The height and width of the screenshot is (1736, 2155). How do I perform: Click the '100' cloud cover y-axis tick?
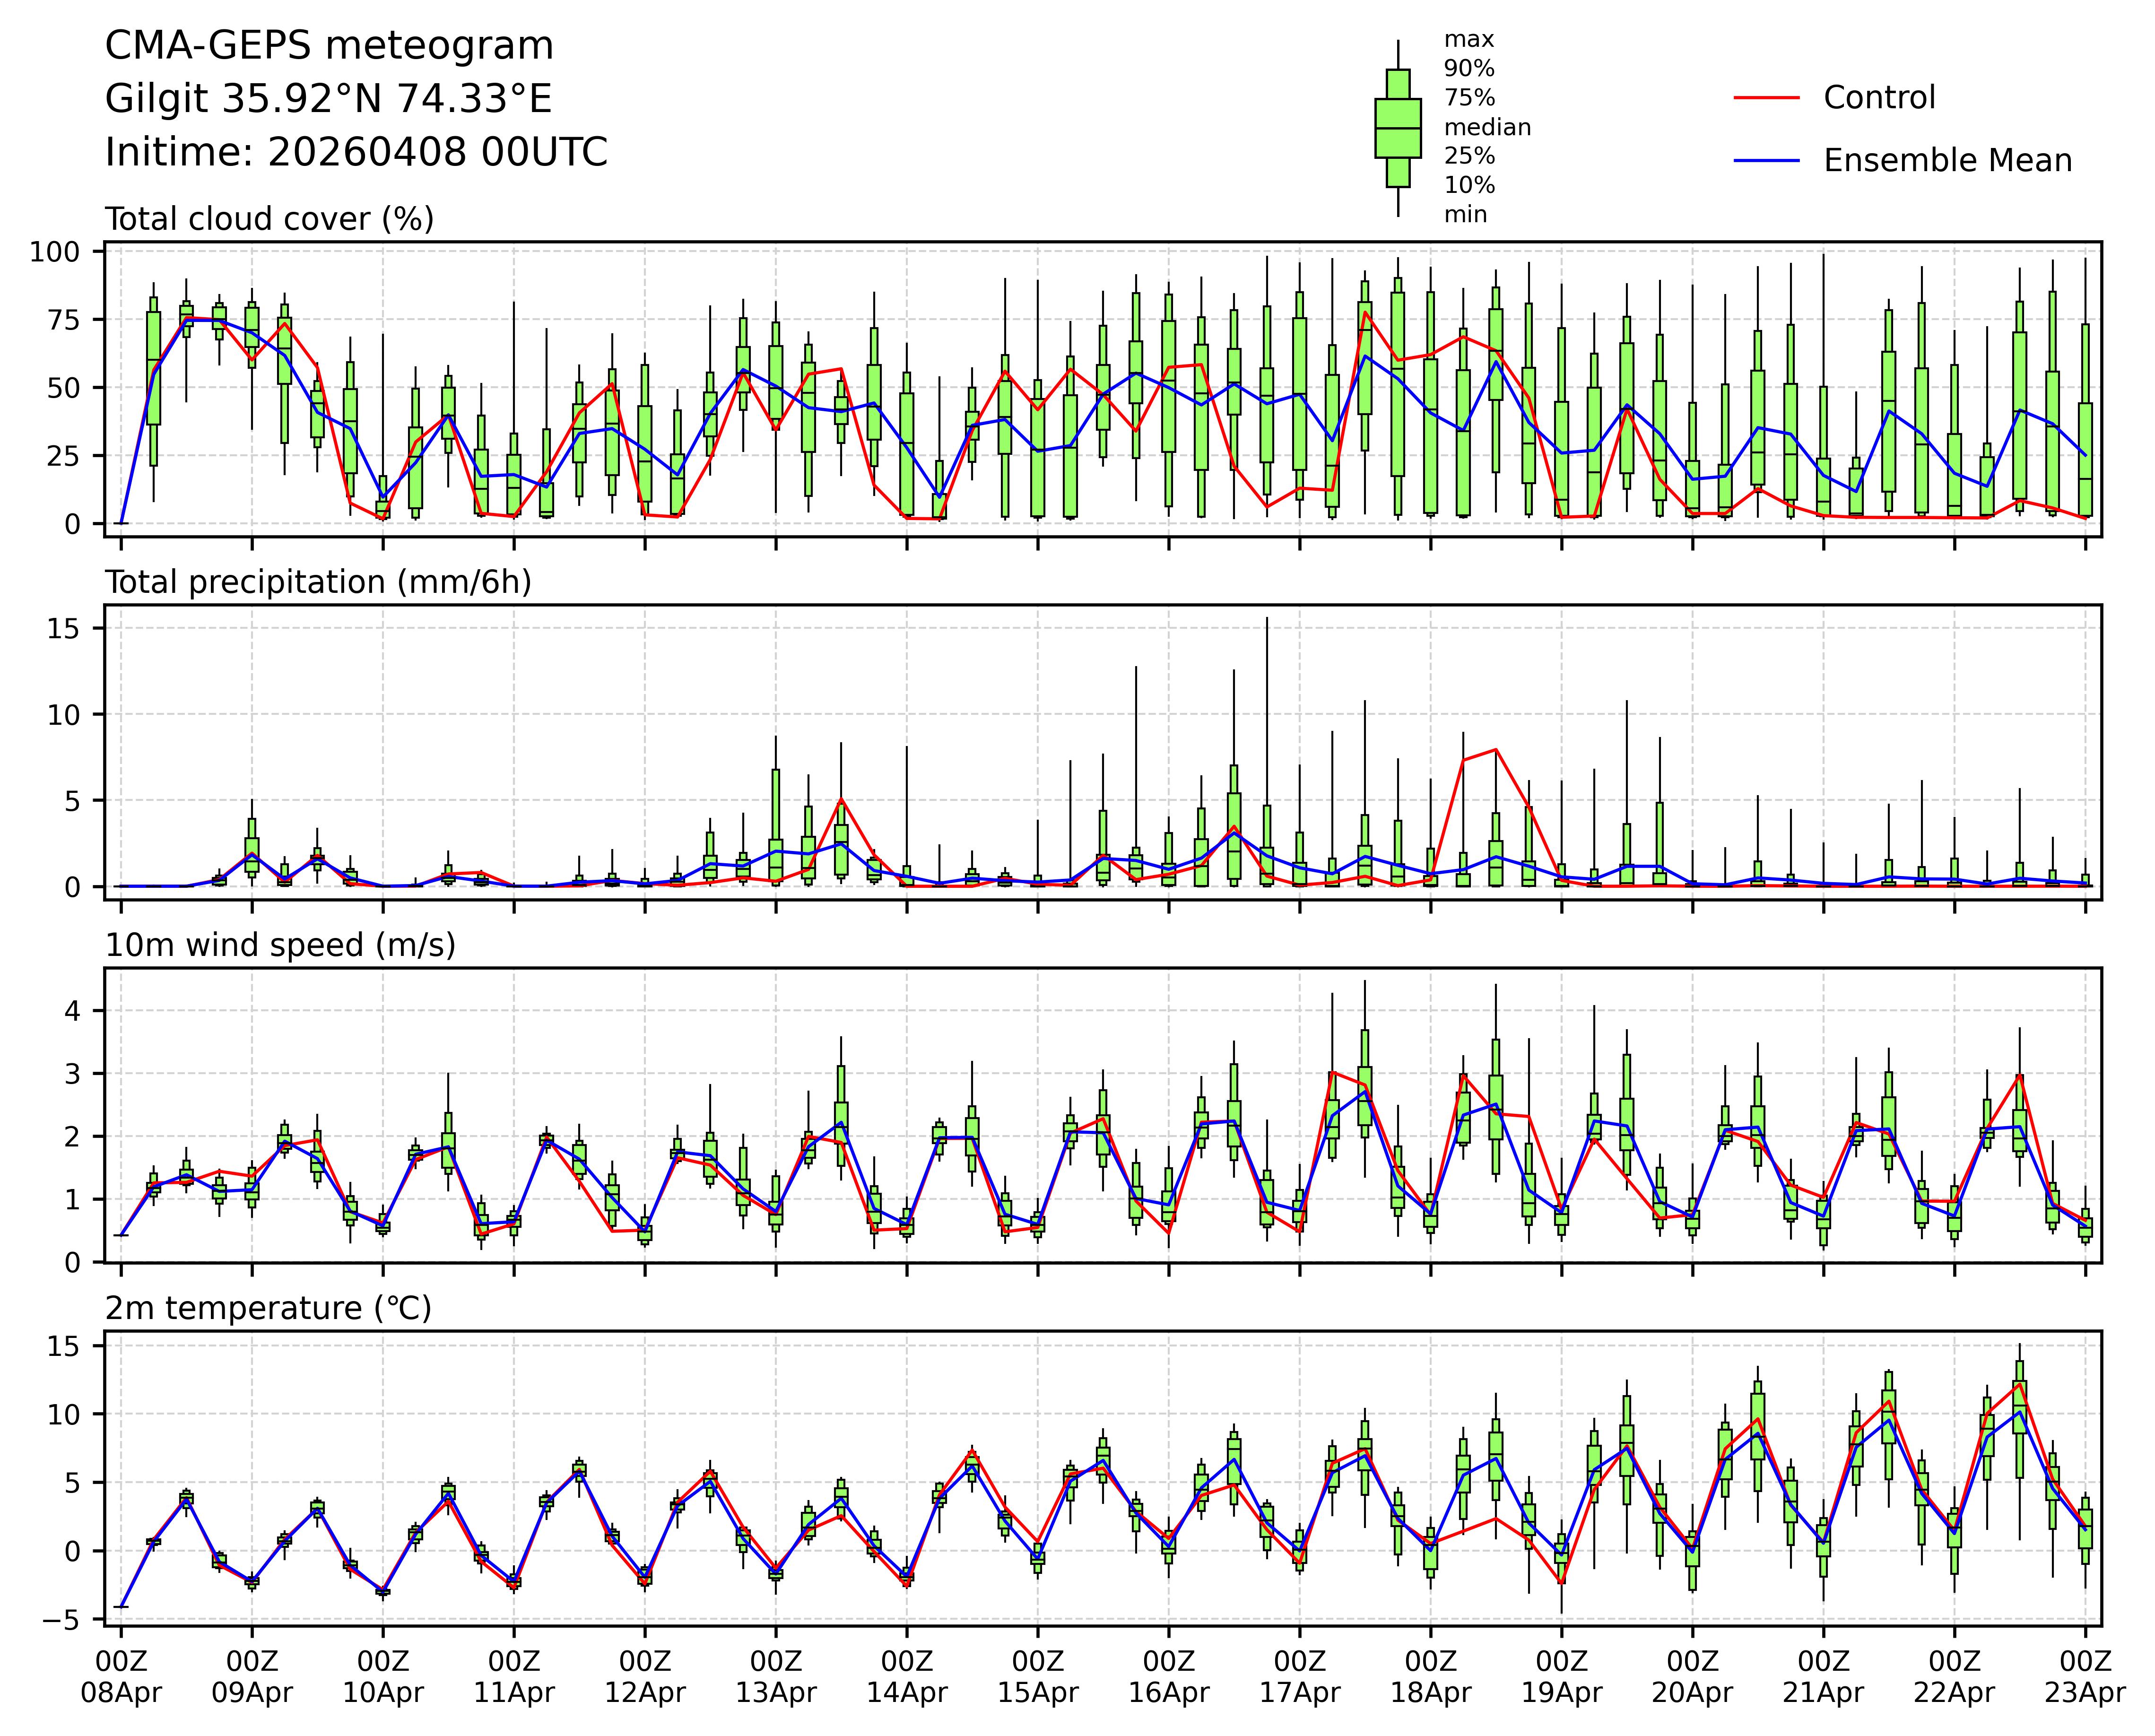point(54,252)
